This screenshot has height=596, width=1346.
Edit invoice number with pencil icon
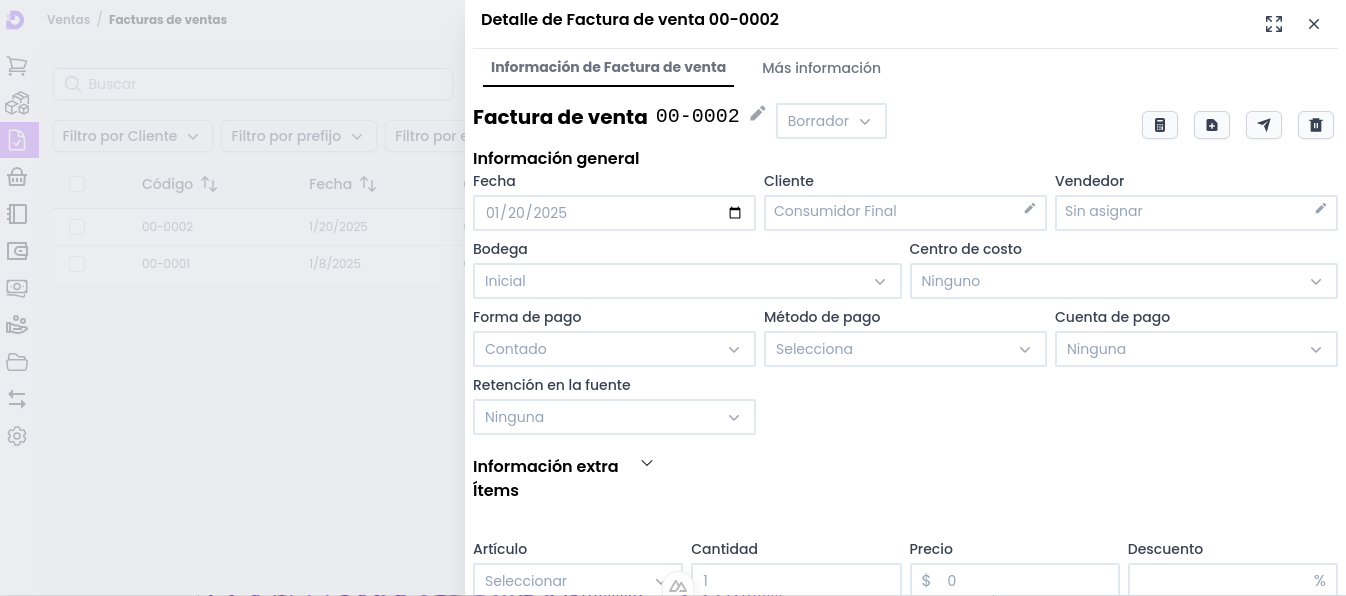758,114
